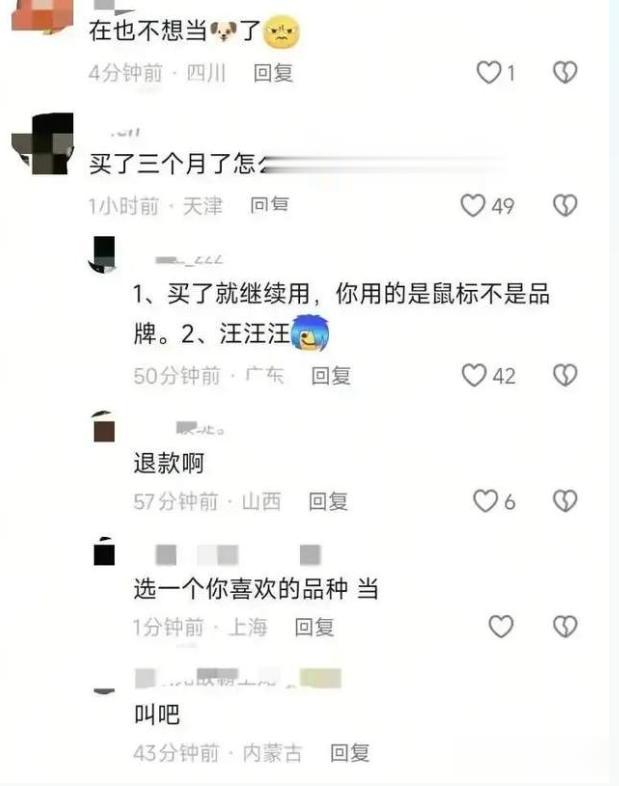Screen dimensions: 619x786
Task: Reply to the Sichuan comment from 4分钟前
Action: 273,73
